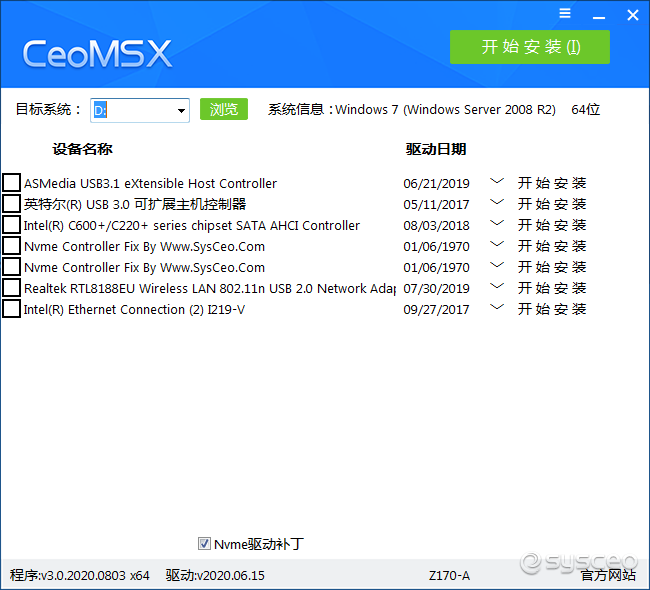
Task: Click the date 08/03/2018
Action: [x=436, y=226]
